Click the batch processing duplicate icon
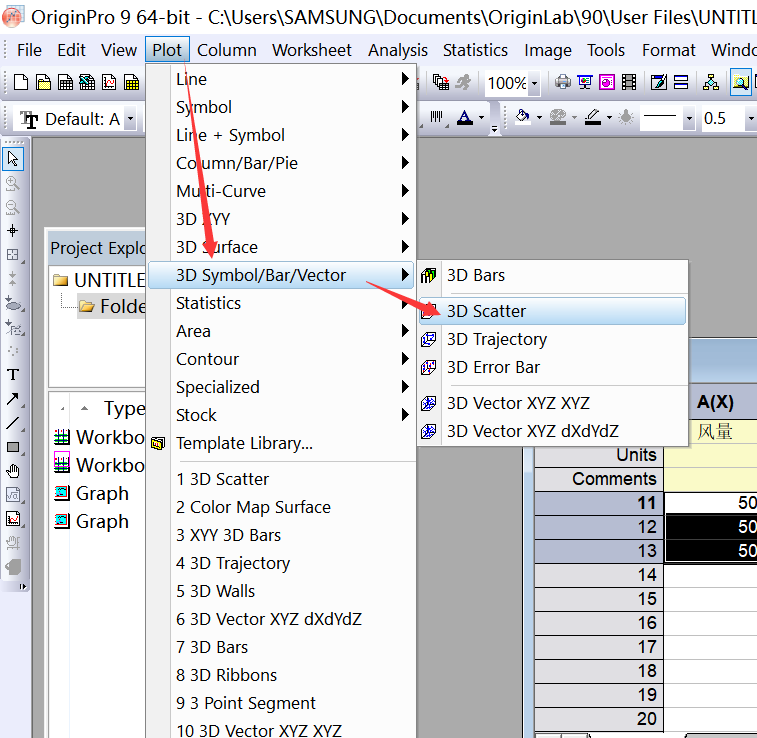757x738 pixels. click(x=440, y=83)
